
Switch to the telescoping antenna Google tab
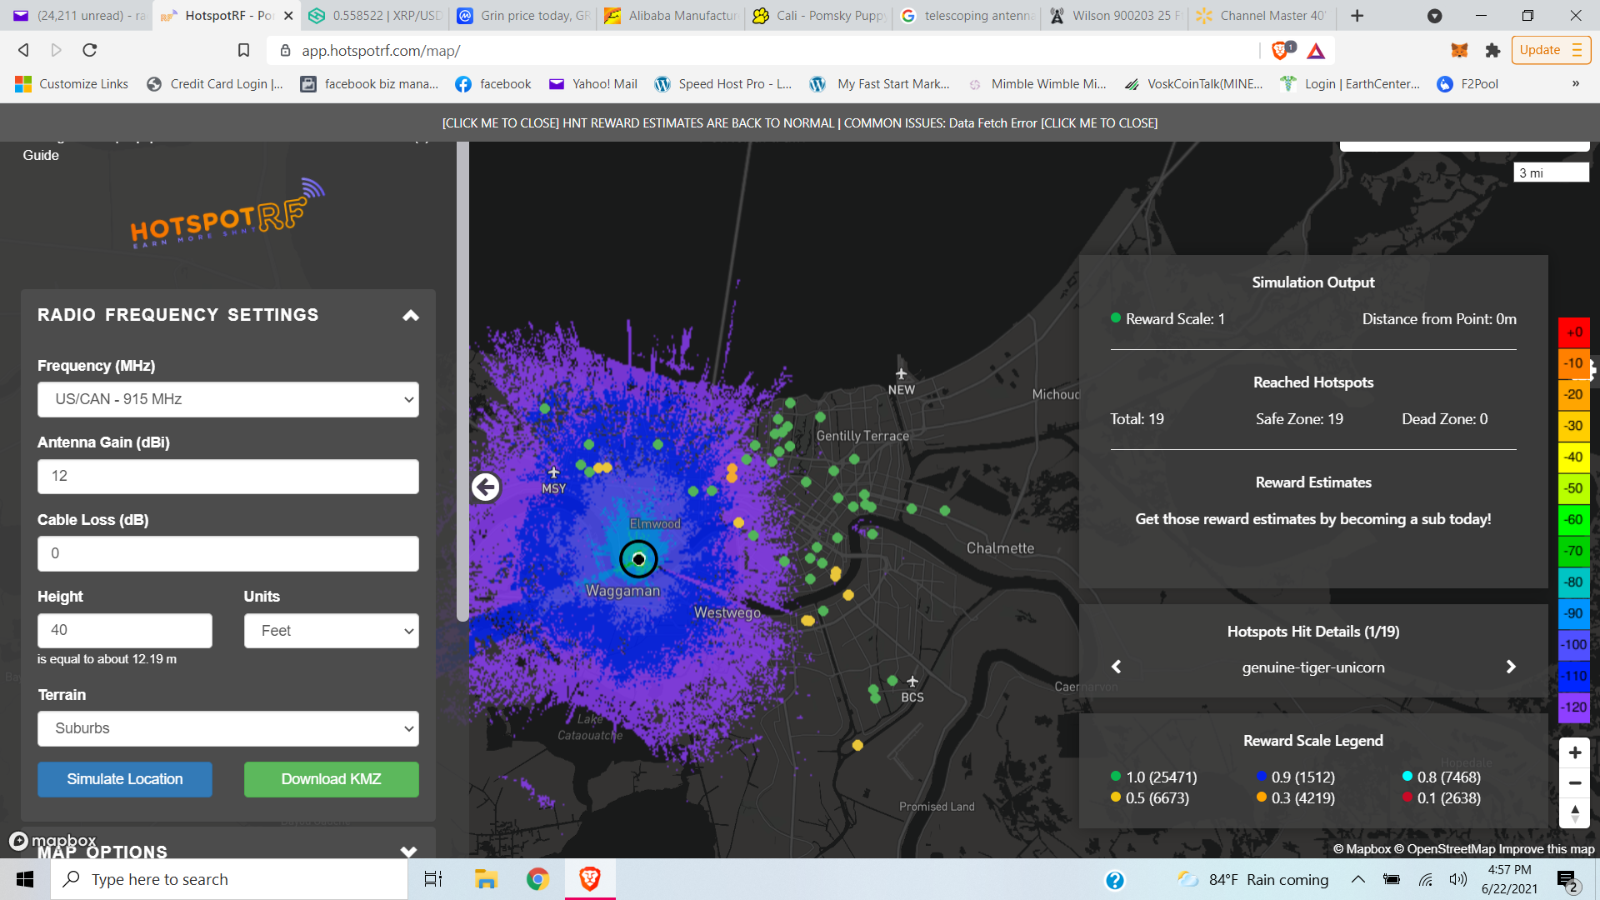[x=967, y=16]
